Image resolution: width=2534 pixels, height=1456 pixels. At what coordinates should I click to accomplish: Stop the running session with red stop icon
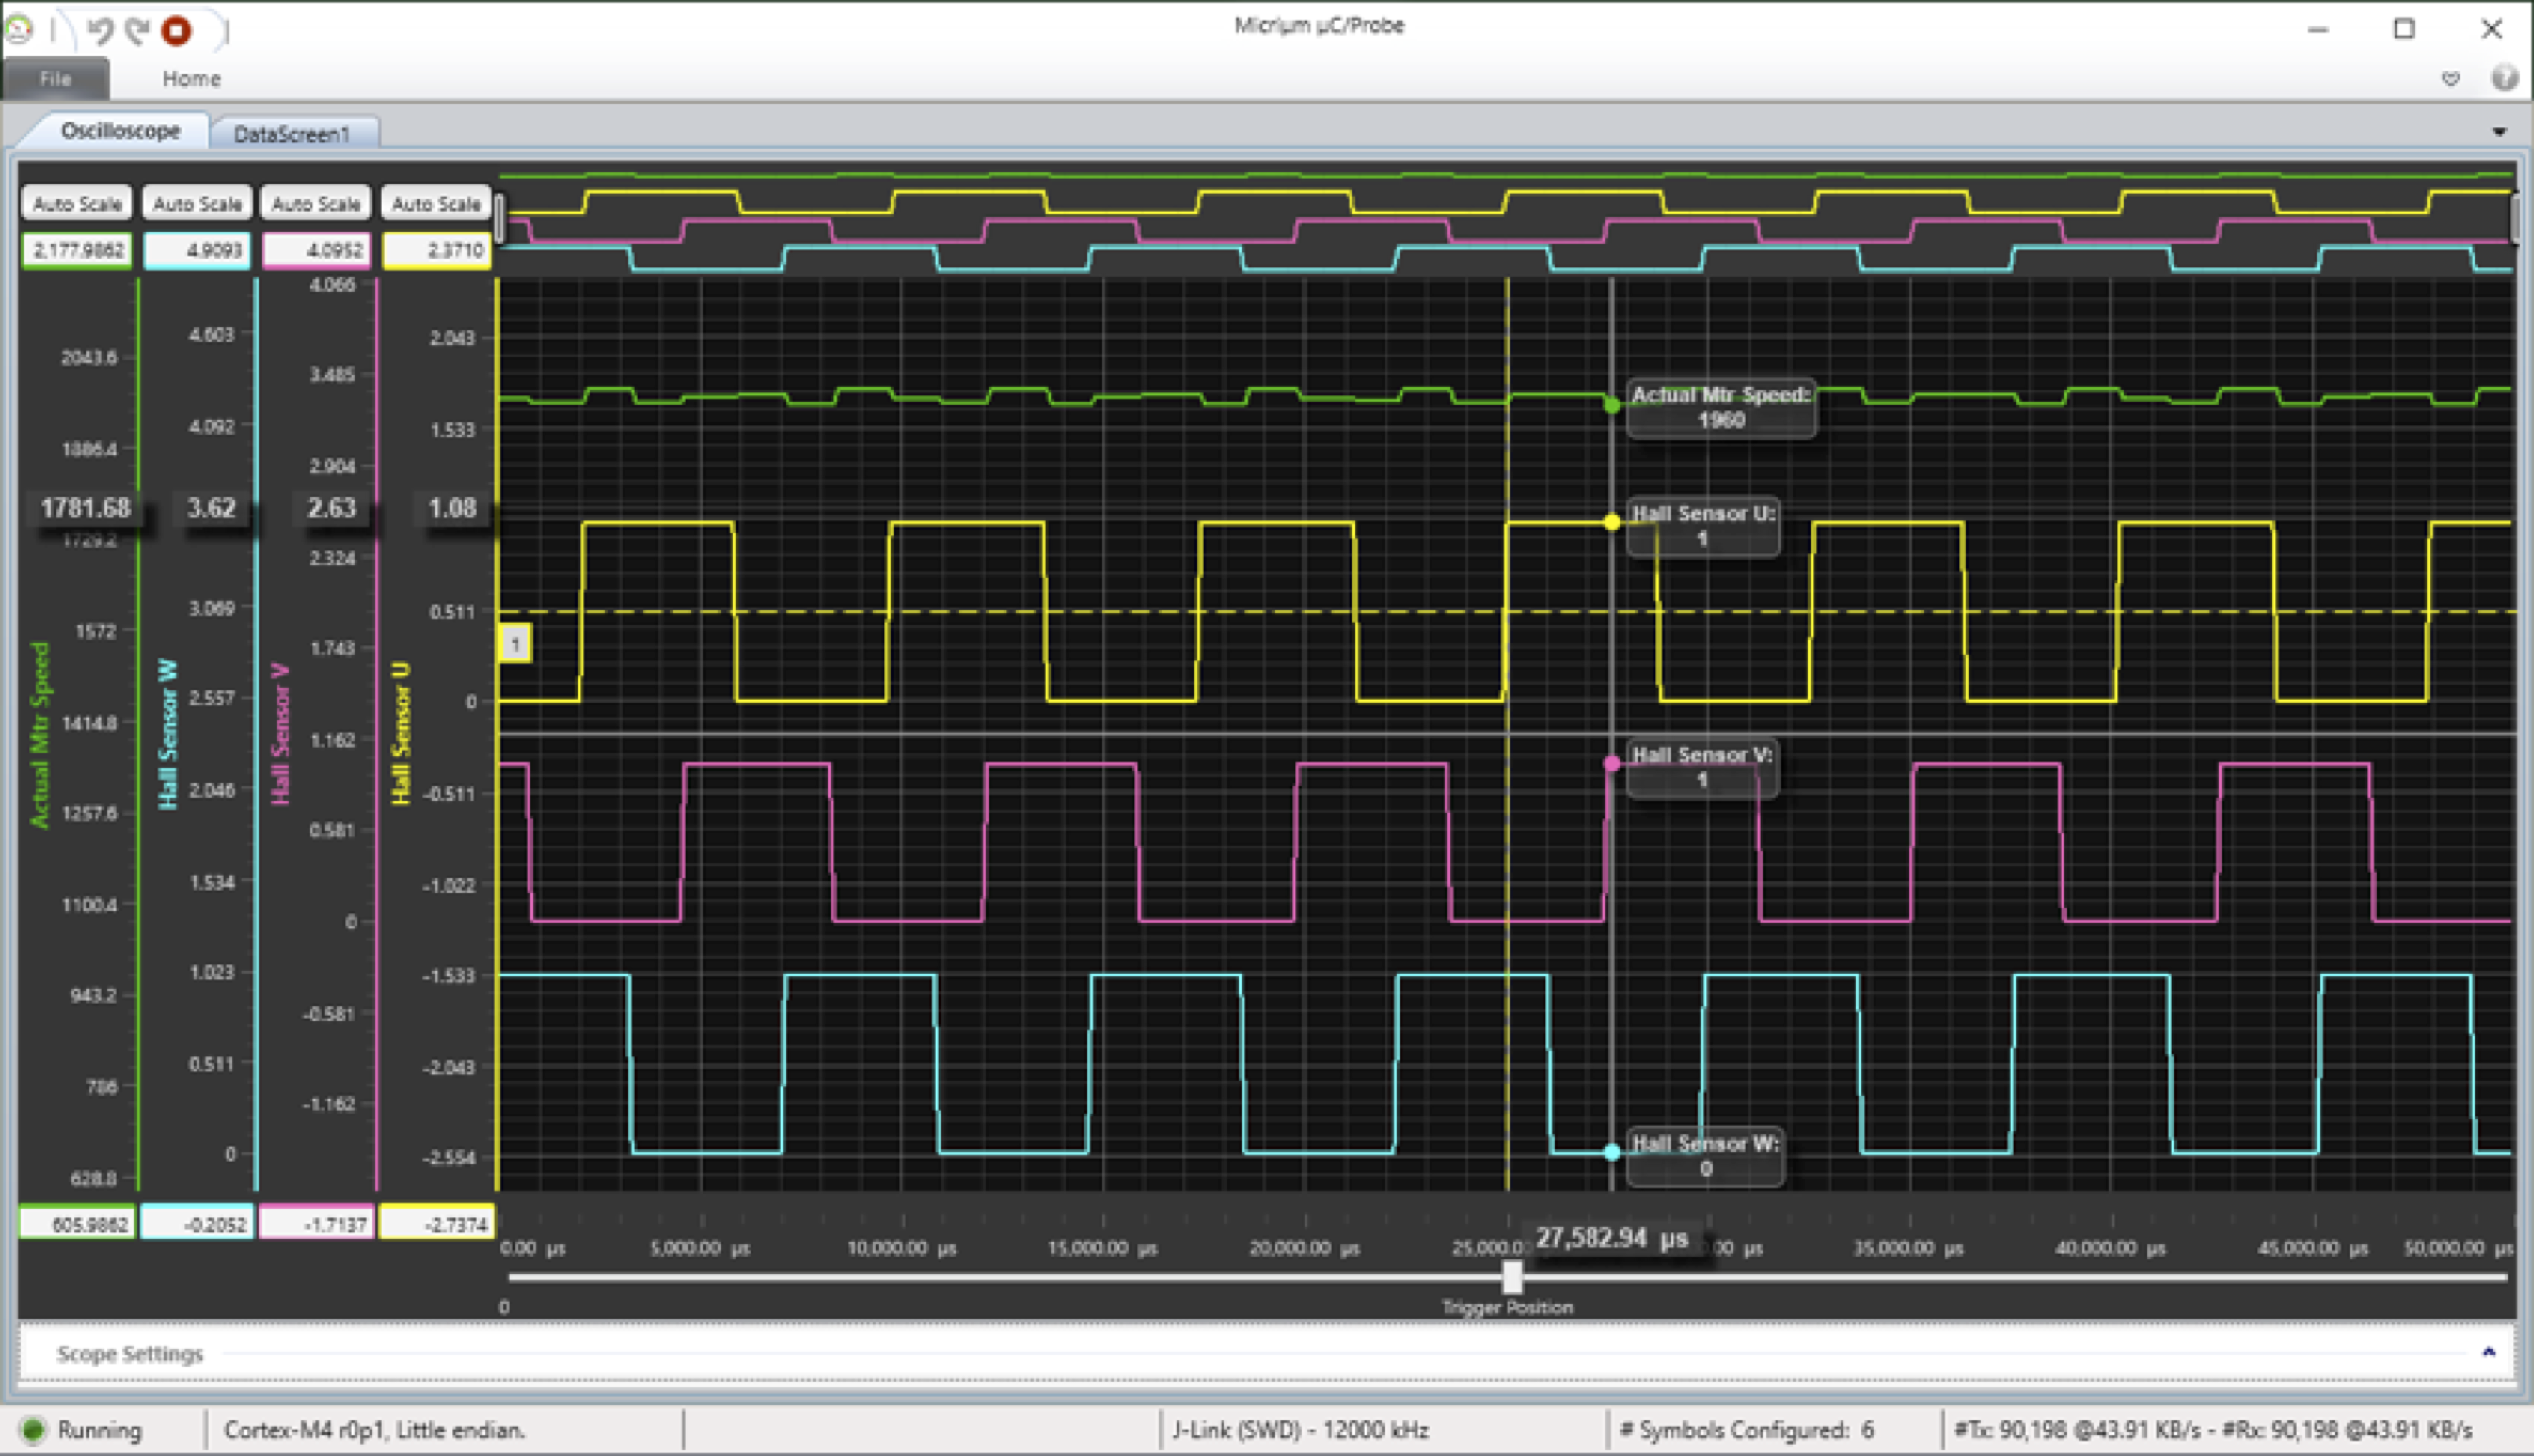tap(176, 31)
